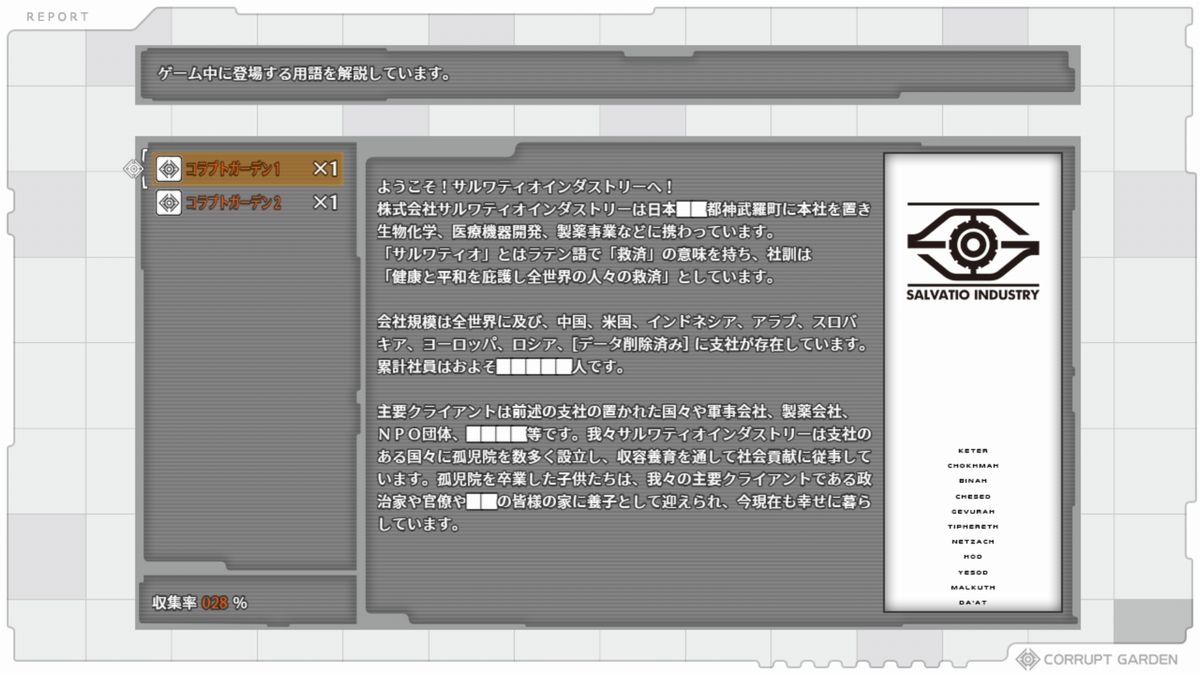Viewport: 1200px width, 675px height.
Task: Click the CORRUPT GARDEN label
Action: tap(1110, 660)
